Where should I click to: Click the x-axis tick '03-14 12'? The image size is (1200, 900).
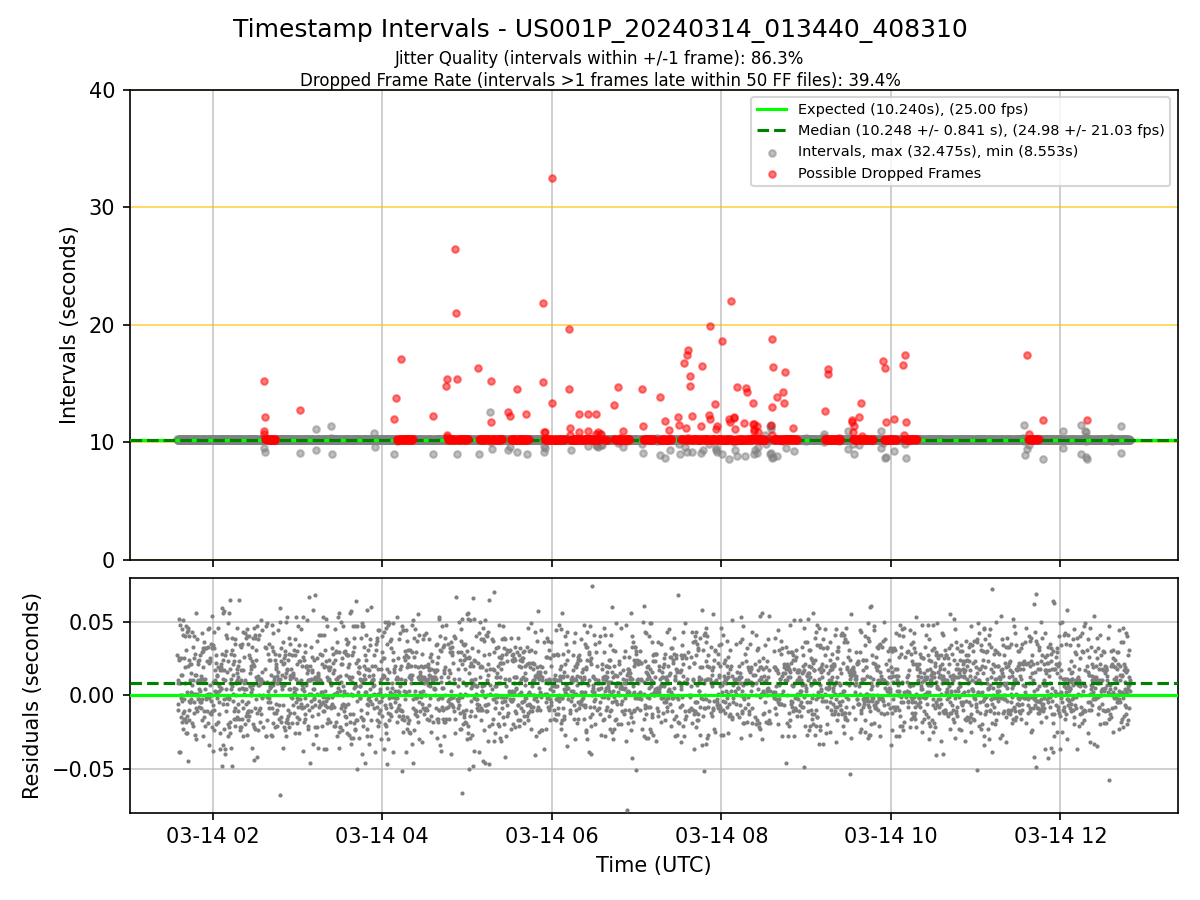(1060, 835)
